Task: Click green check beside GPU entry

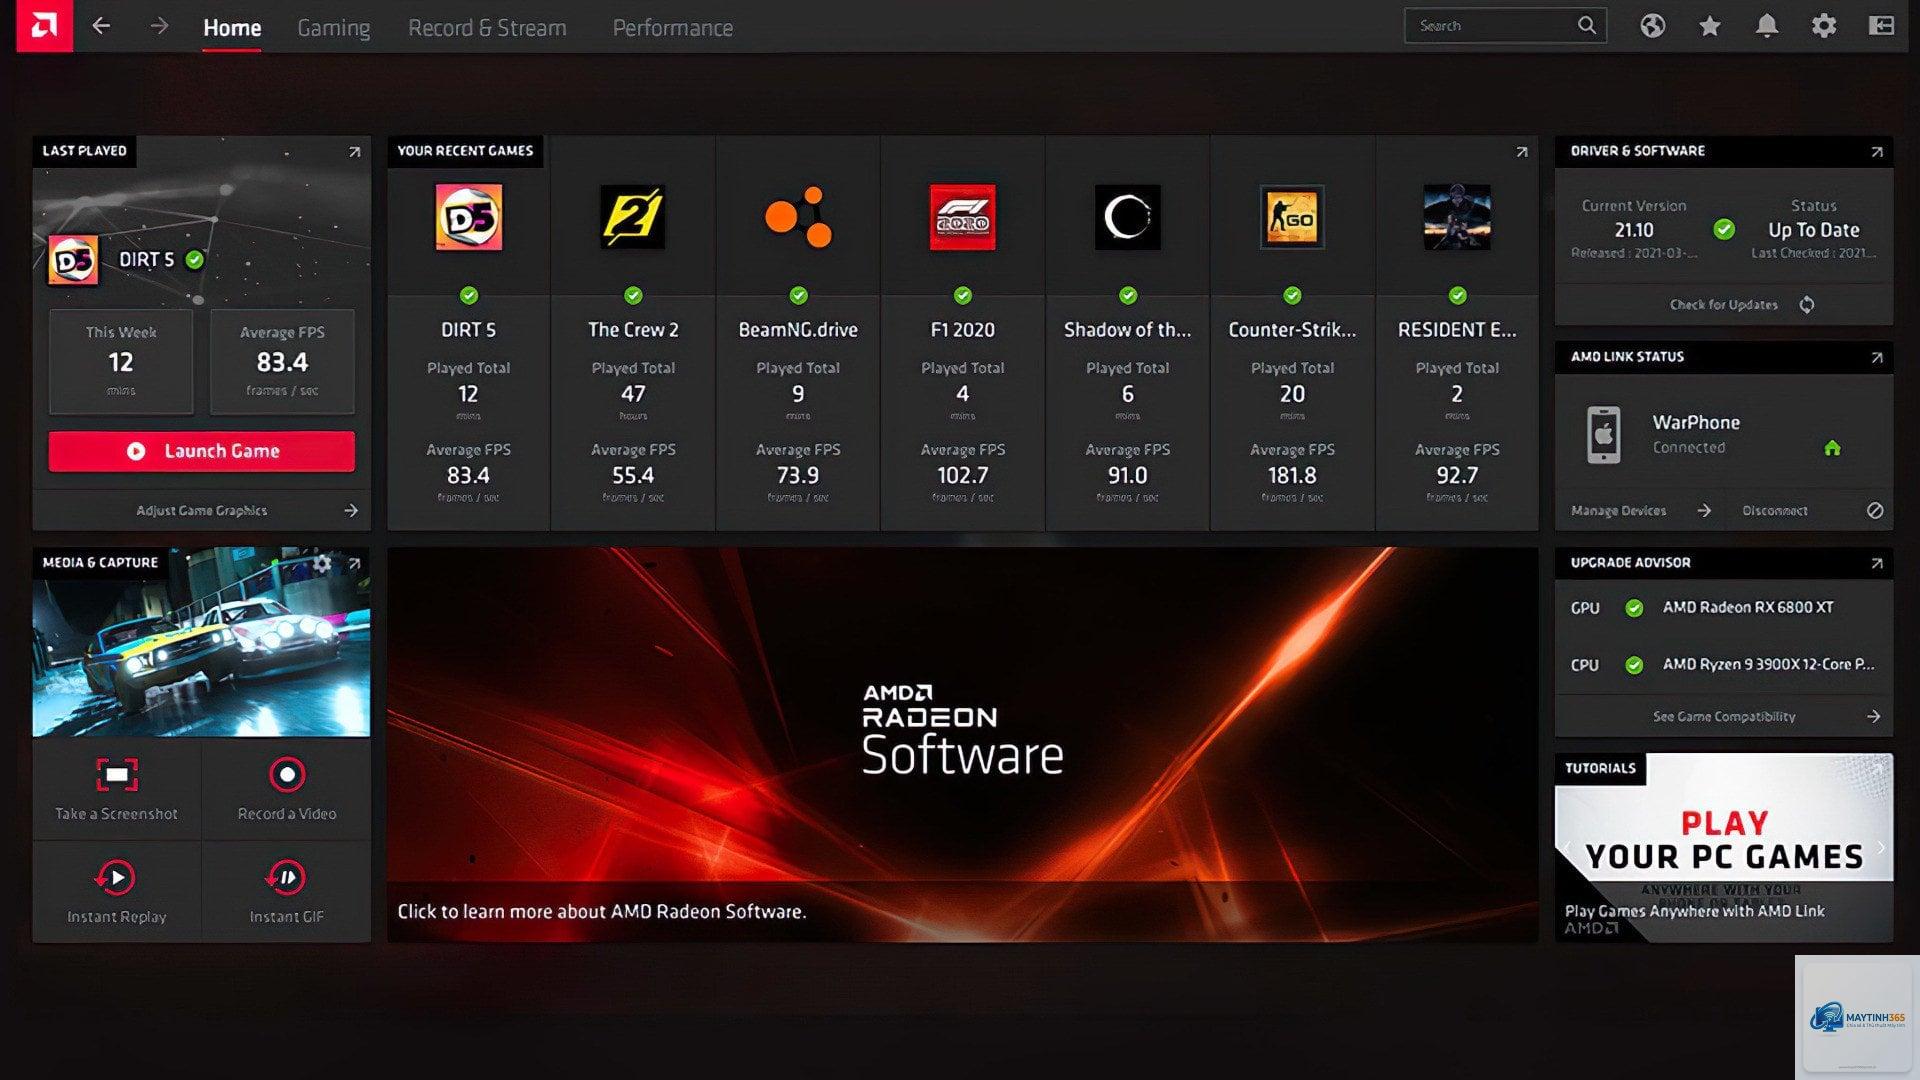Action: click(x=1634, y=608)
